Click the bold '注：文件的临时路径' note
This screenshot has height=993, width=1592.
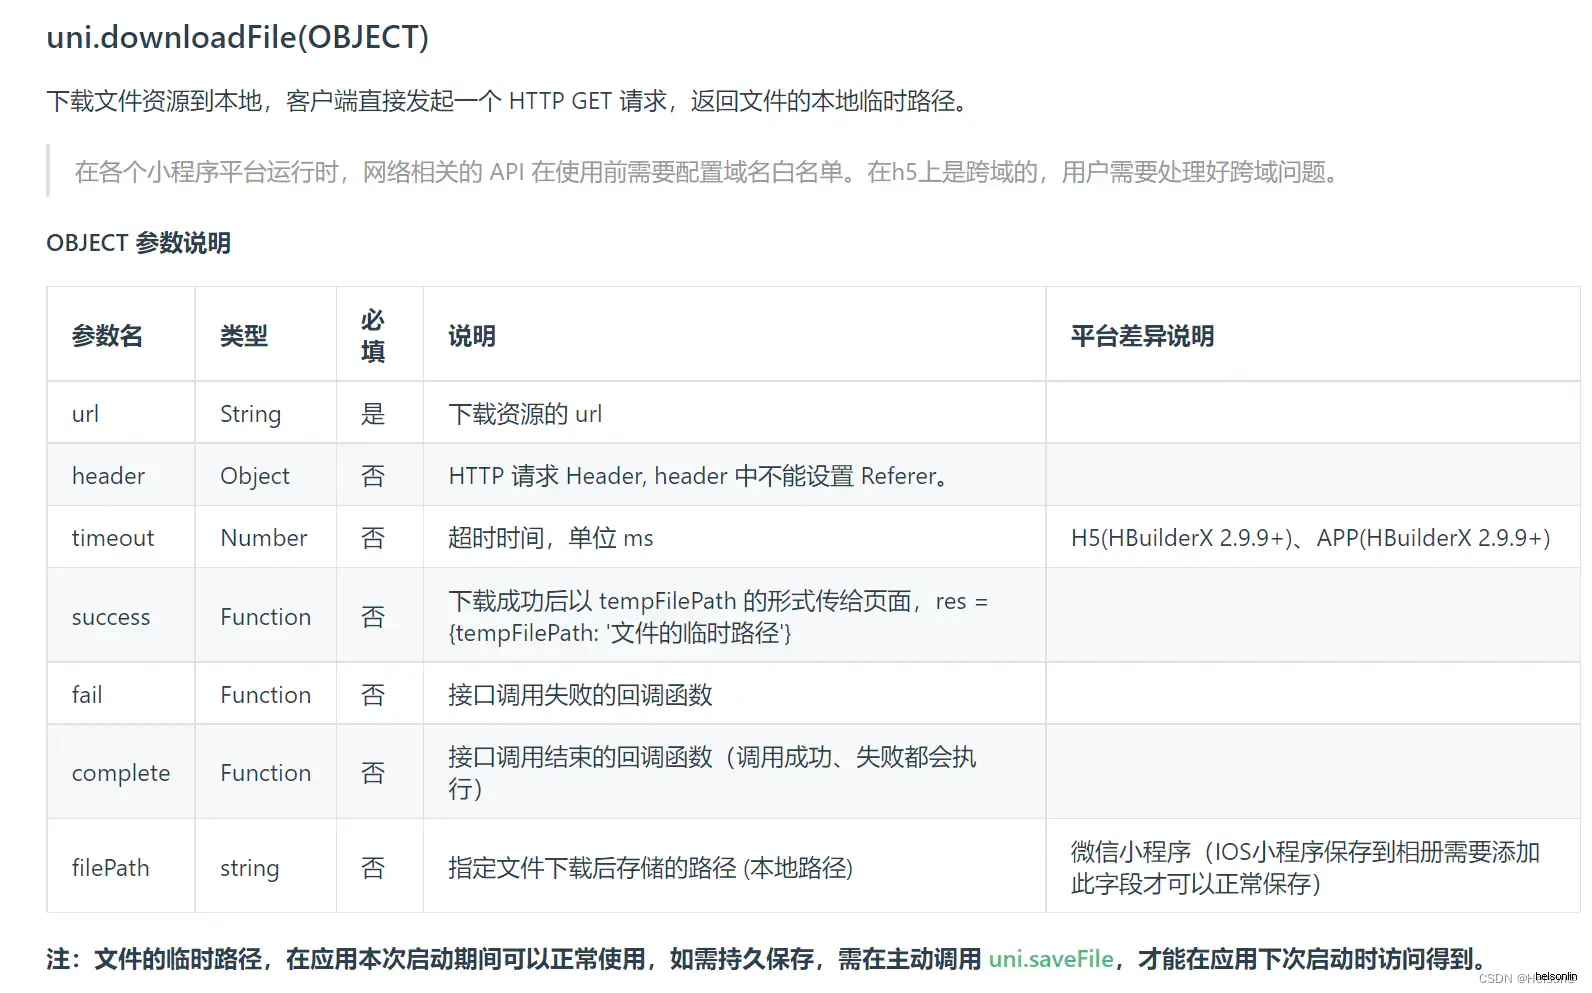click(766, 959)
